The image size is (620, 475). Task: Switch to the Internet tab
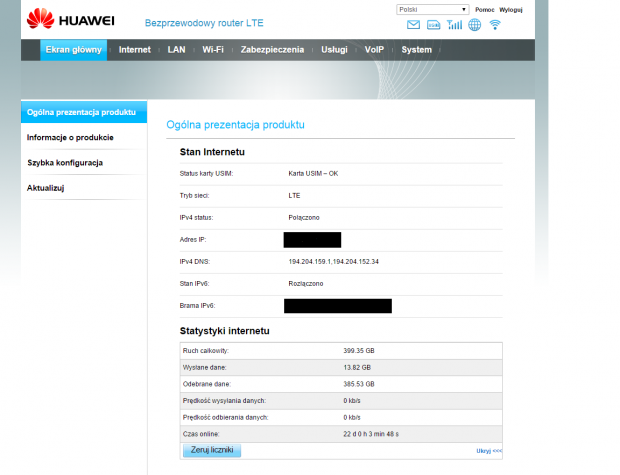click(134, 49)
